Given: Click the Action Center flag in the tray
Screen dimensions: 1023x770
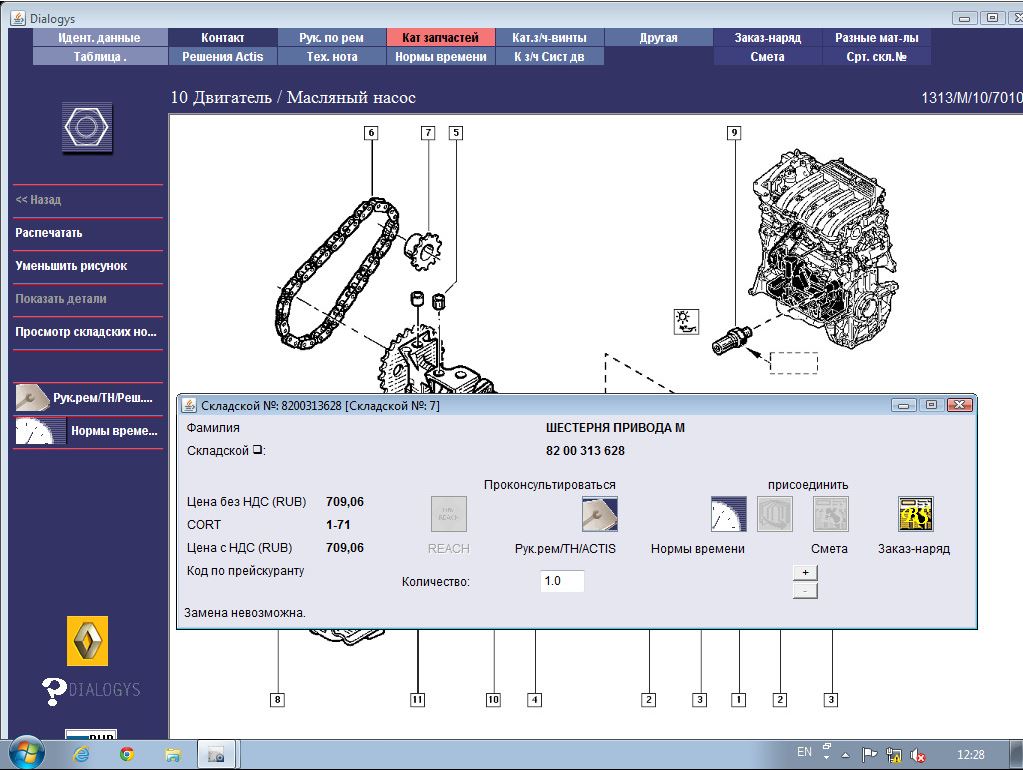Looking at the screenshot, I should pyautogui.click(x=869, y=755).
